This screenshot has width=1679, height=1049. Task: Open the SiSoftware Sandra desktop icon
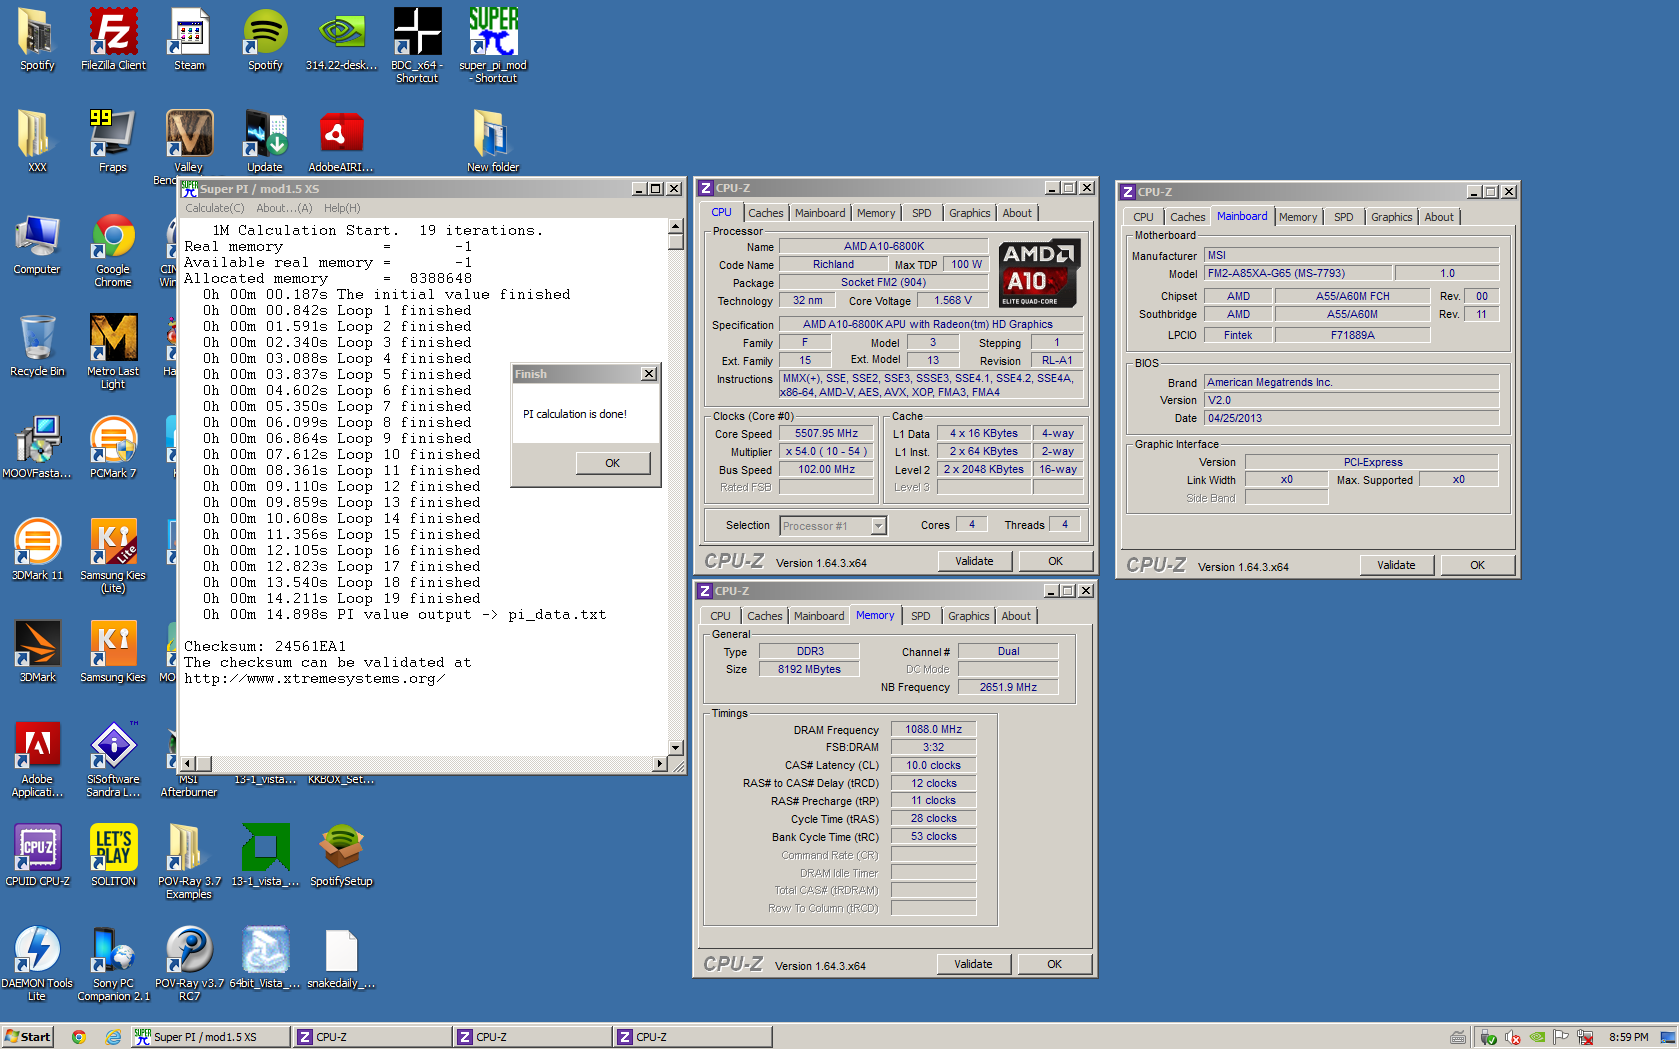pos(113,761)
